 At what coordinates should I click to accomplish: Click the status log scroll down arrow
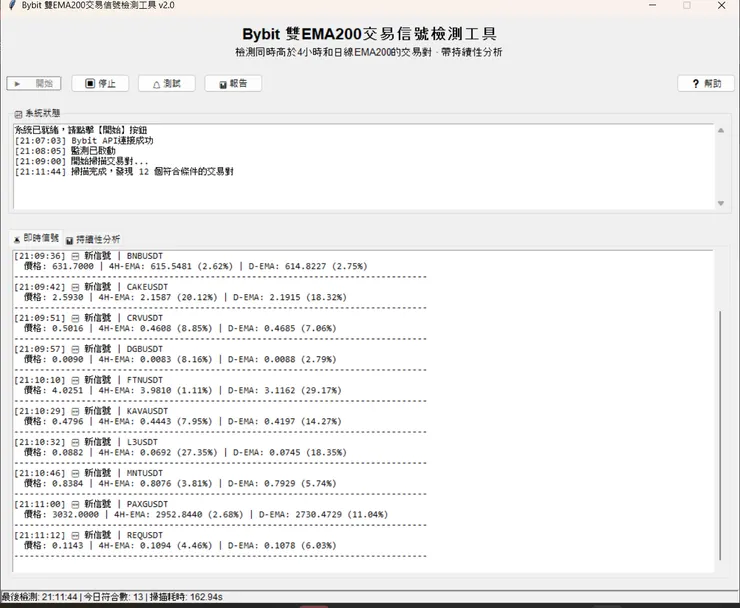pyautogui.click(x=721, y=203)
